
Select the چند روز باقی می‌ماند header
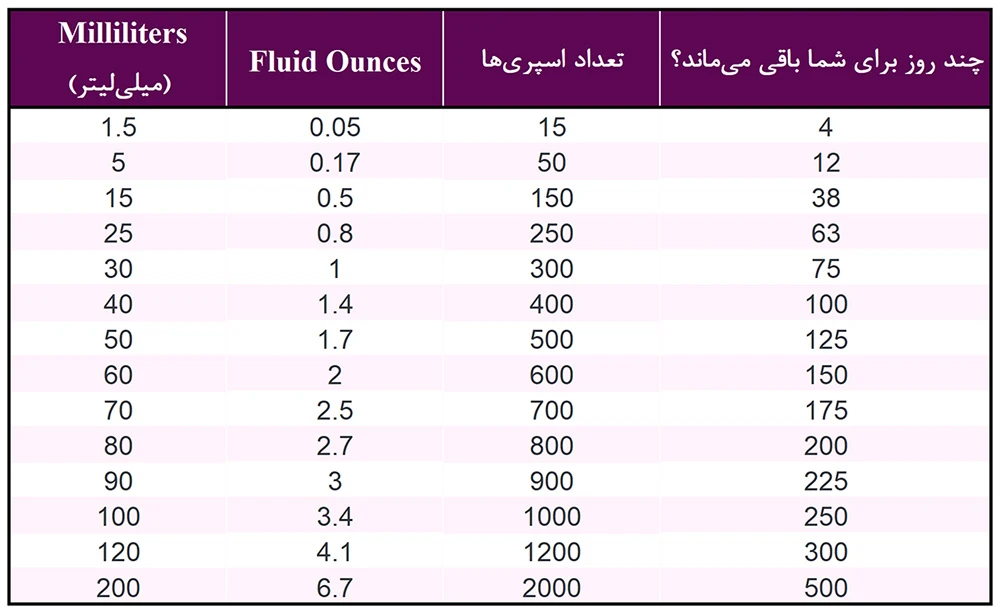tap(825, 59)
